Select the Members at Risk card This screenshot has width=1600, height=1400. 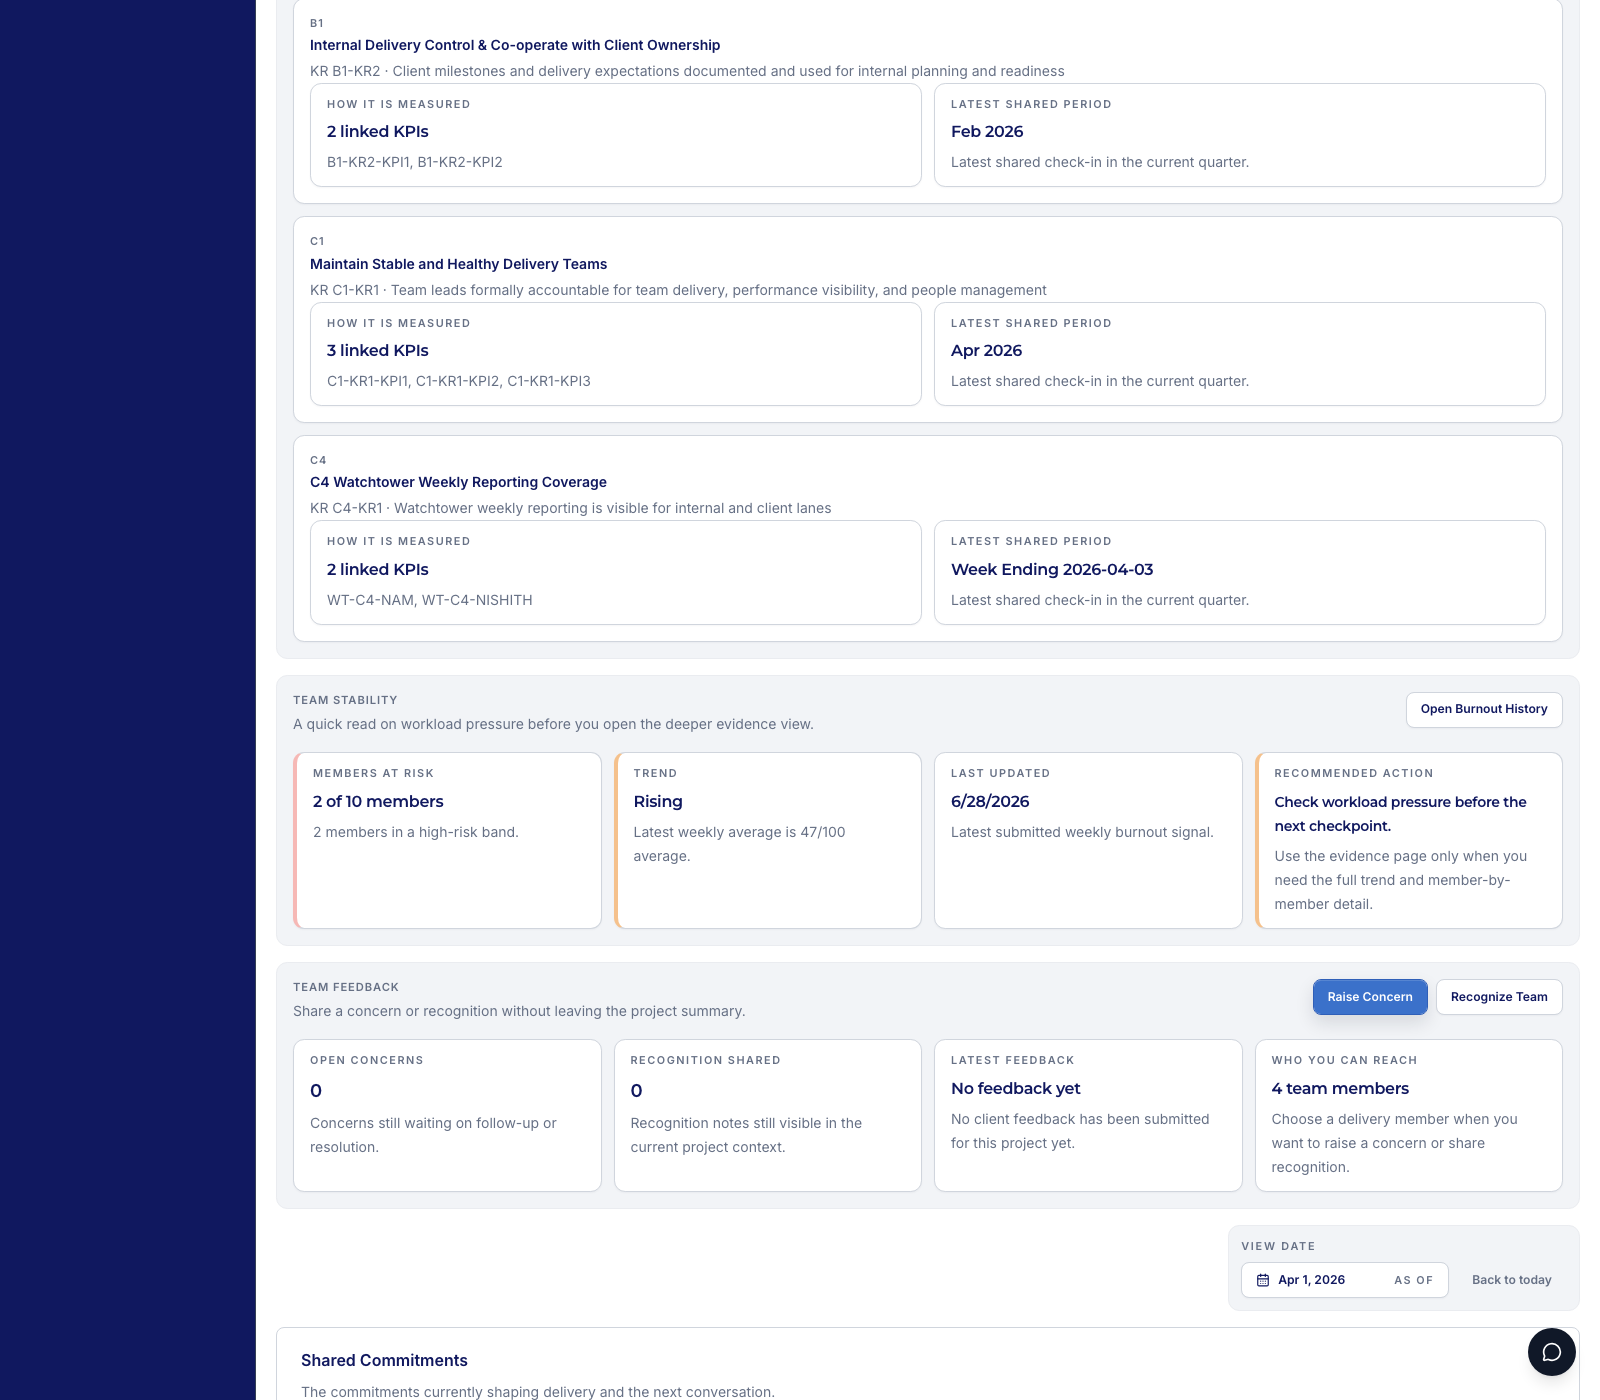448,840
